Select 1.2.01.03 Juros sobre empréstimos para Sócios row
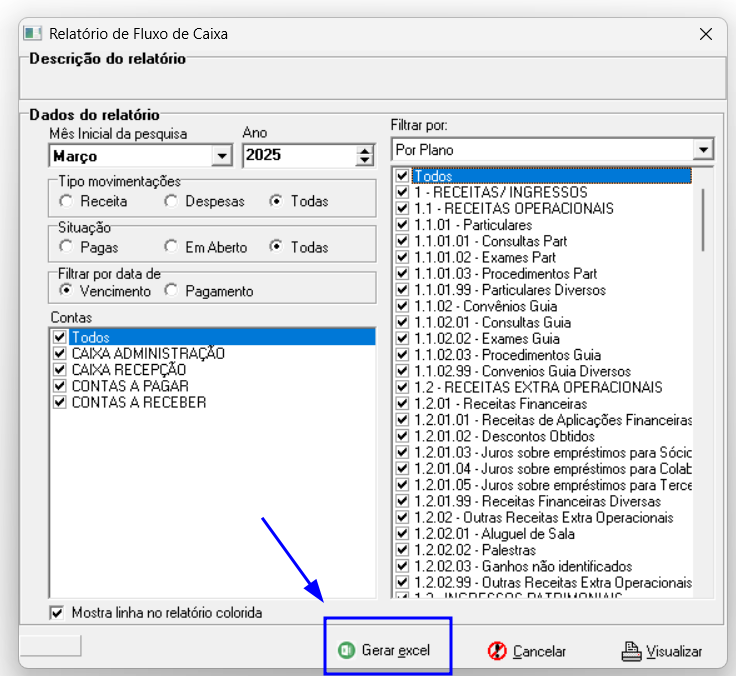Viewport: 736px width, 676px height. (x=544, y=453)
